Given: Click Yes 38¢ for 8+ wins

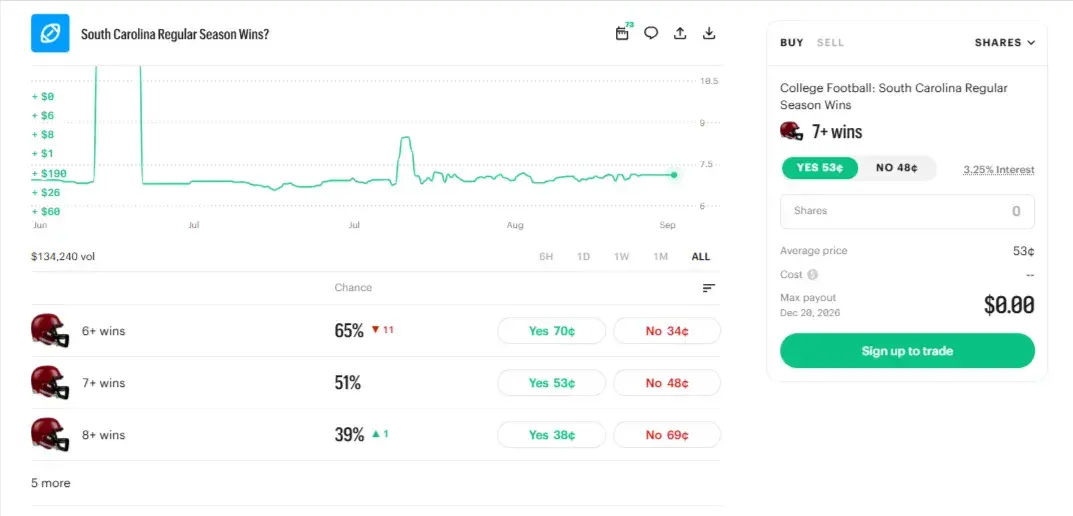Looking at the screenshot, I should pyautogui.click(x=552, y=435).
